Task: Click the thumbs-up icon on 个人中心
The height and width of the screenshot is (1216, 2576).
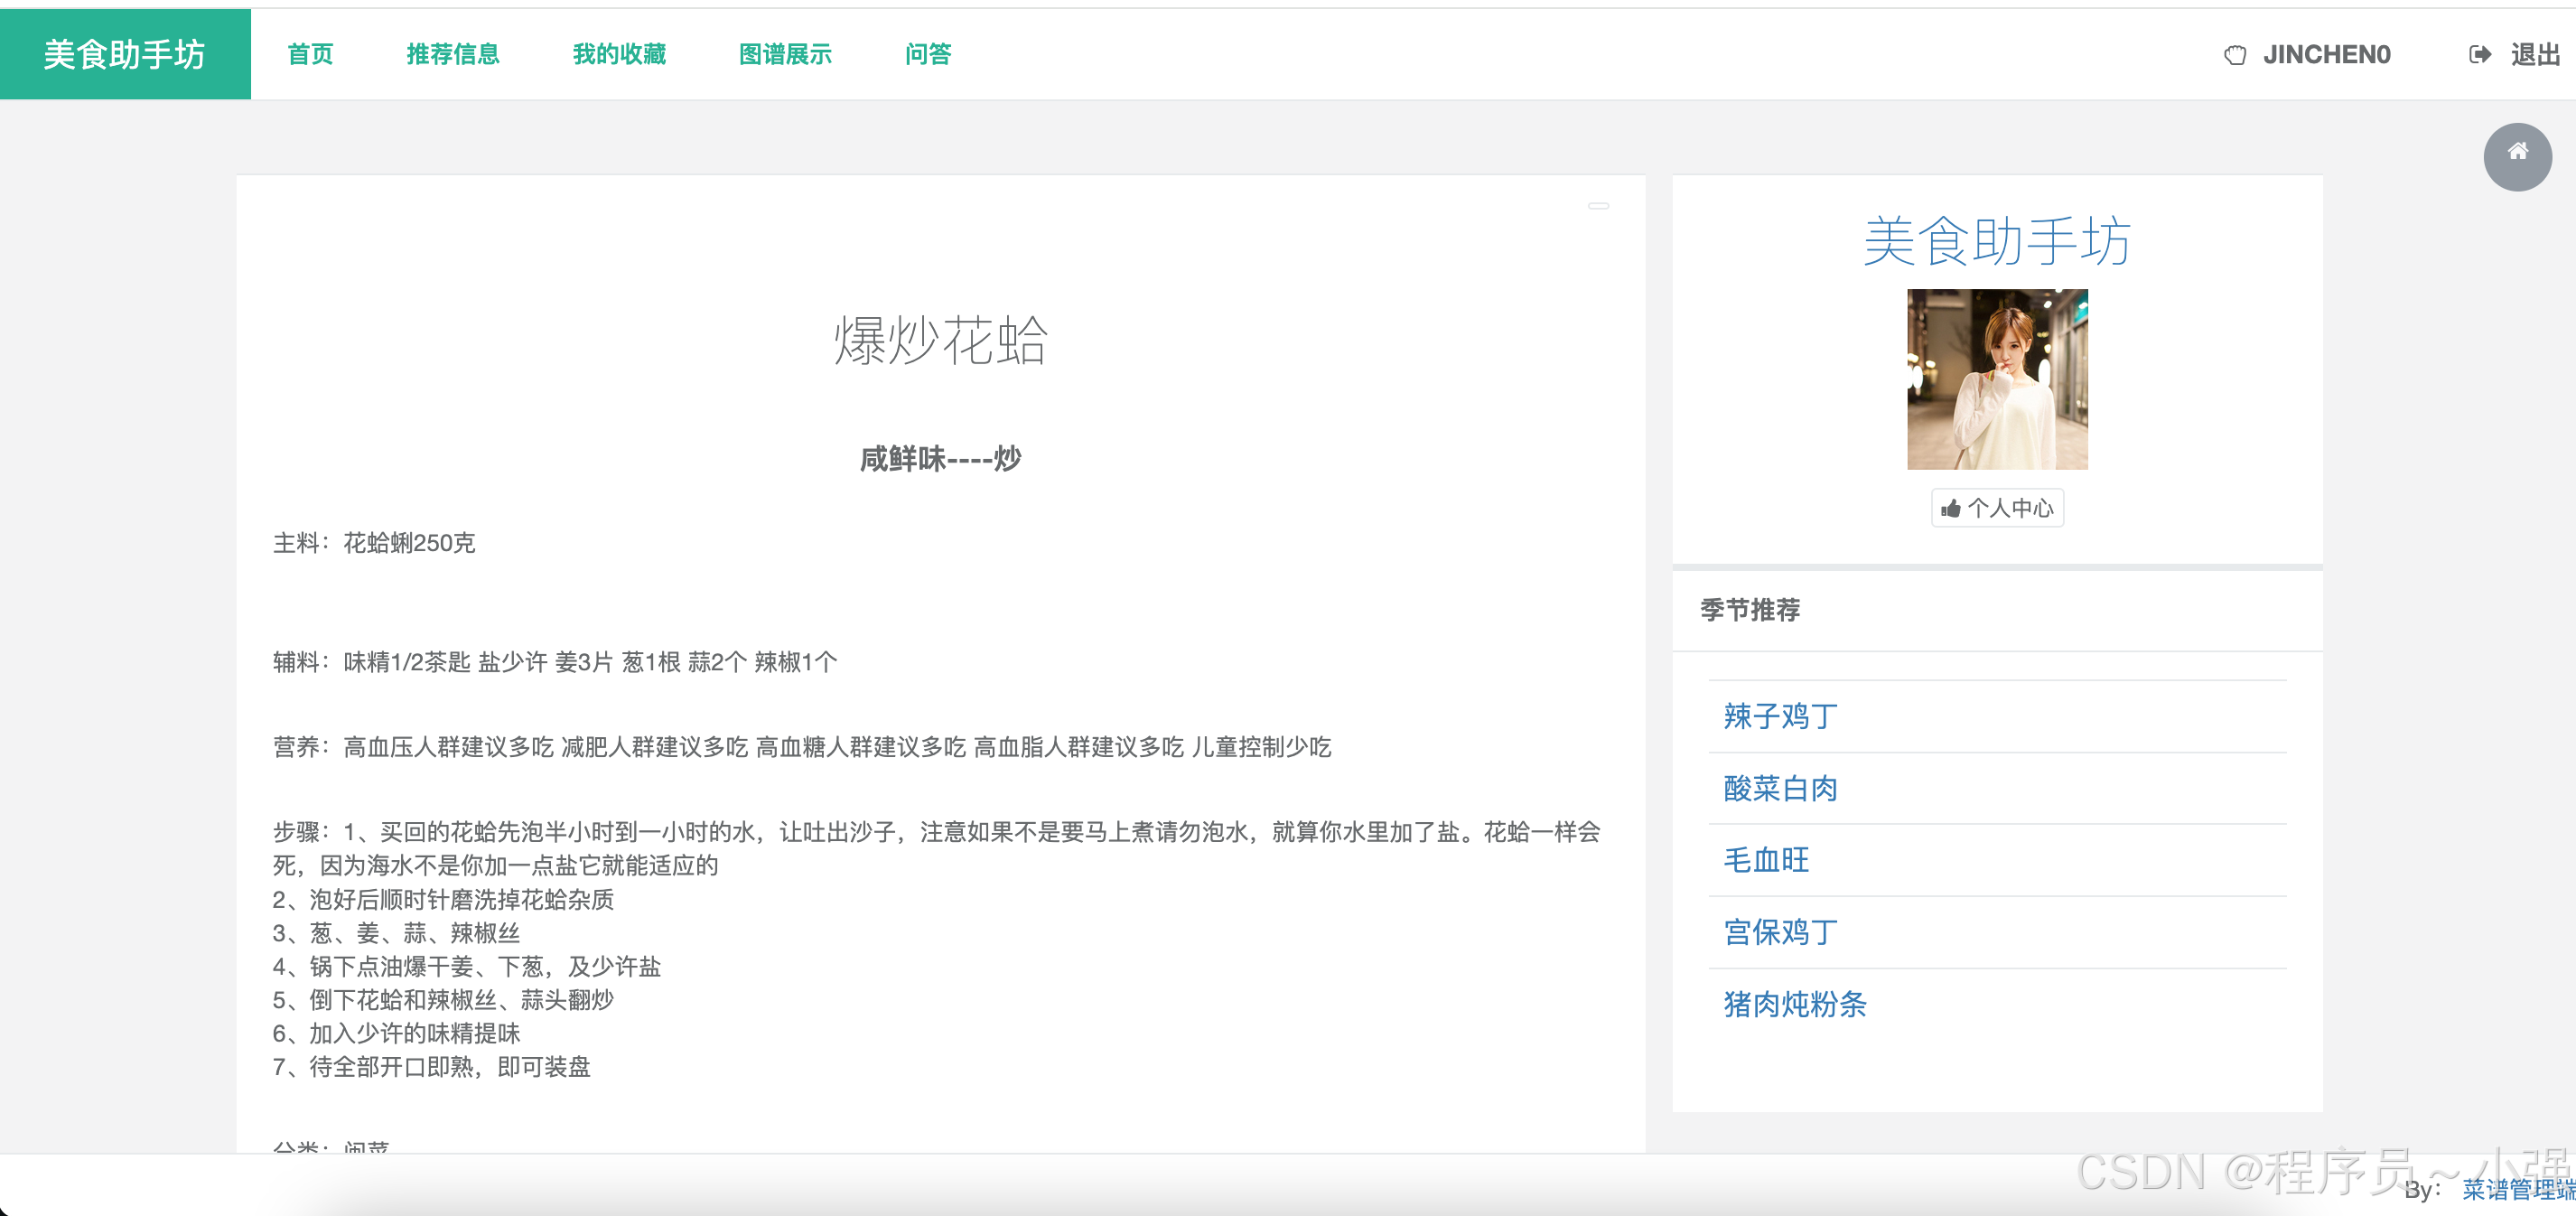Action: point(1950,509)
